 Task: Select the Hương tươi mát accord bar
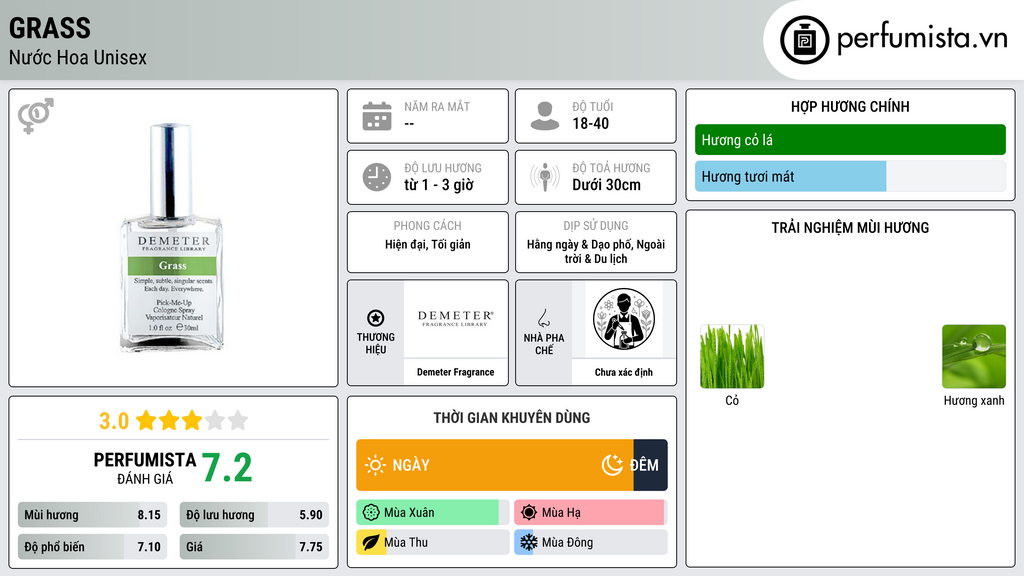click(850, 176)
